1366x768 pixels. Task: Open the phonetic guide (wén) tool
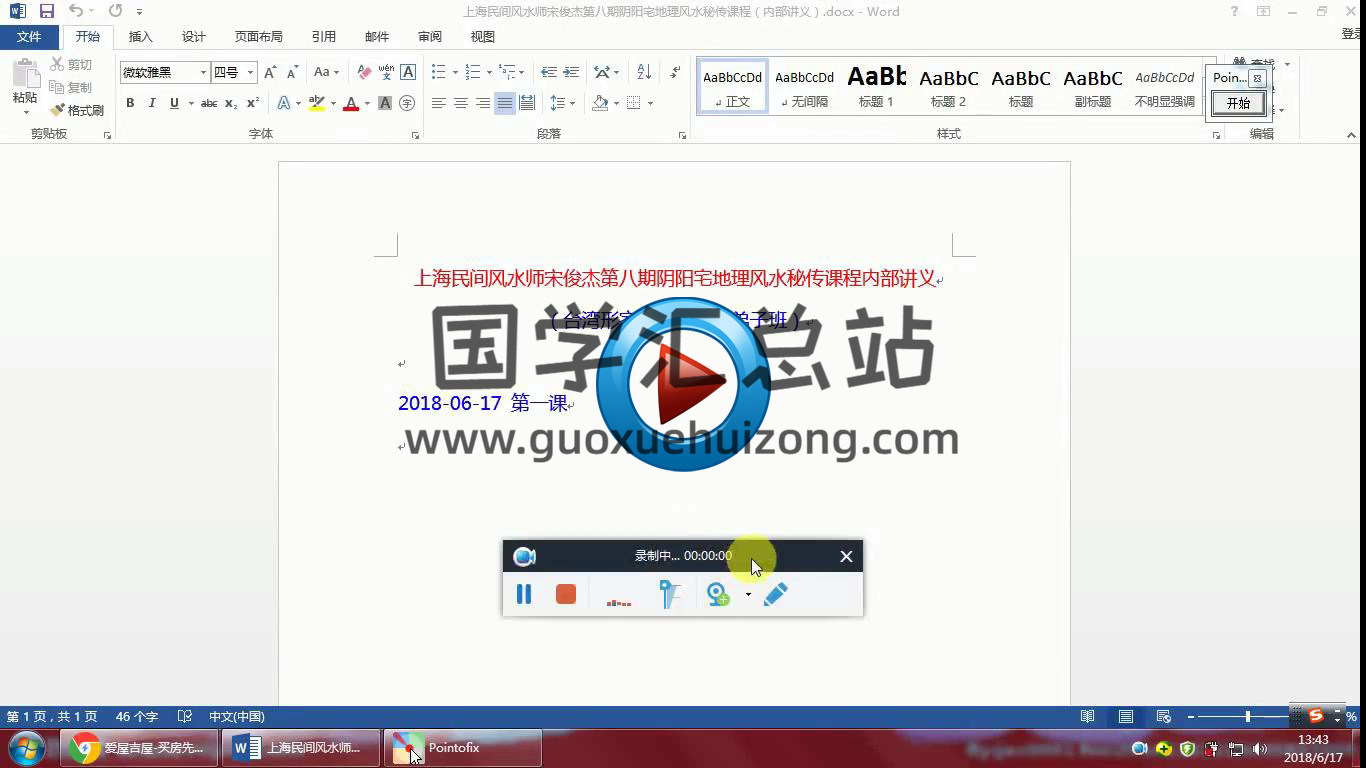386,73
